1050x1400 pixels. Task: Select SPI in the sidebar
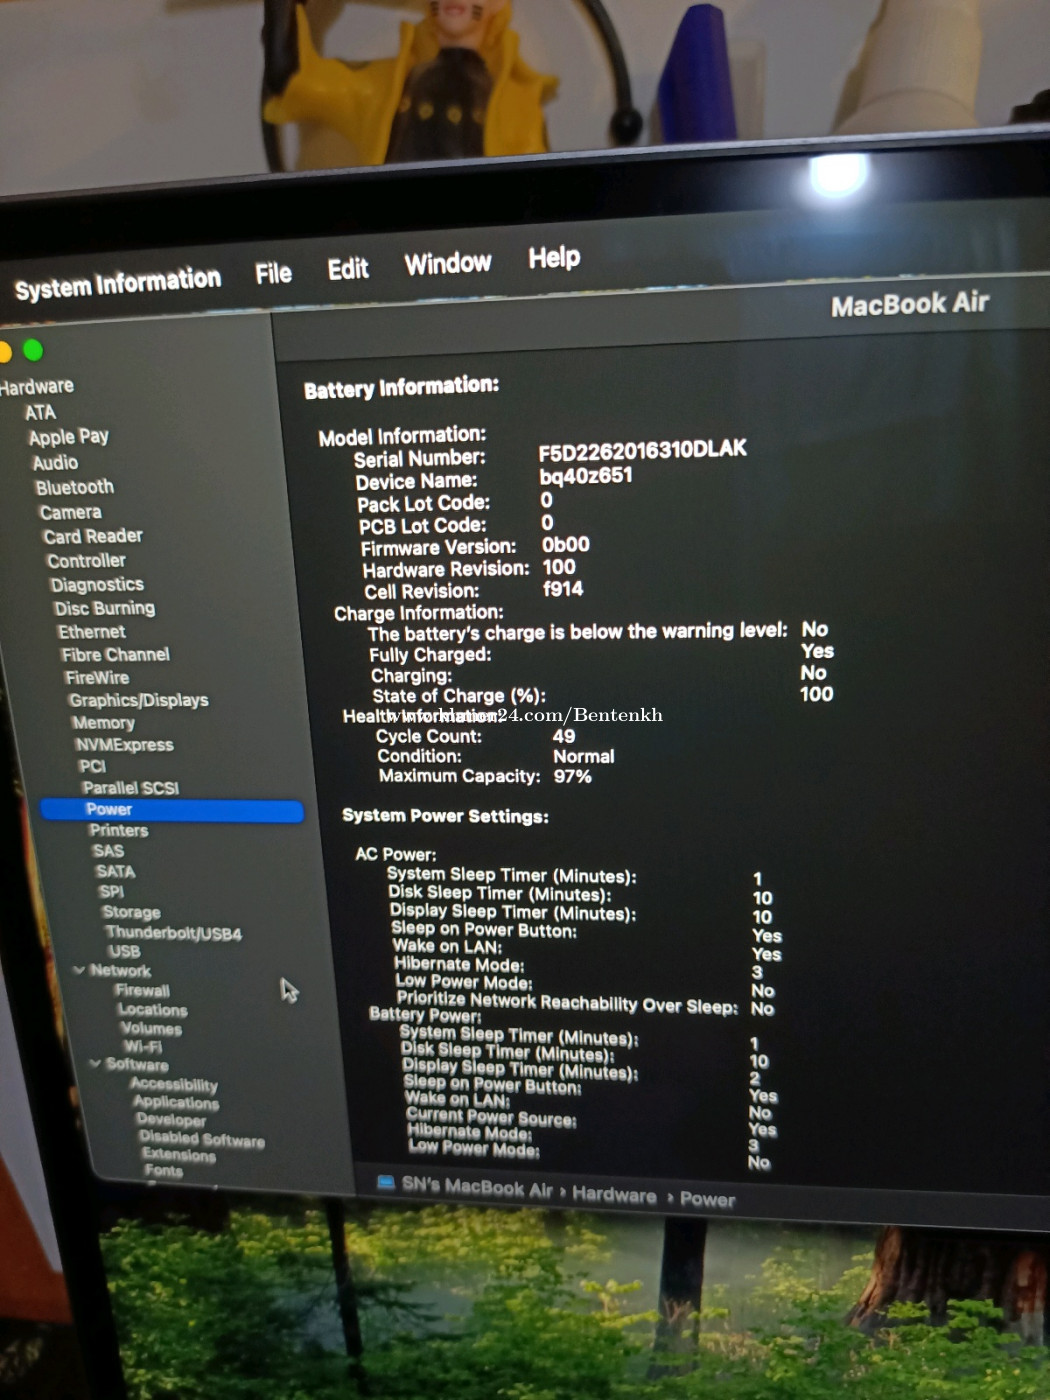tap(111, 891)
